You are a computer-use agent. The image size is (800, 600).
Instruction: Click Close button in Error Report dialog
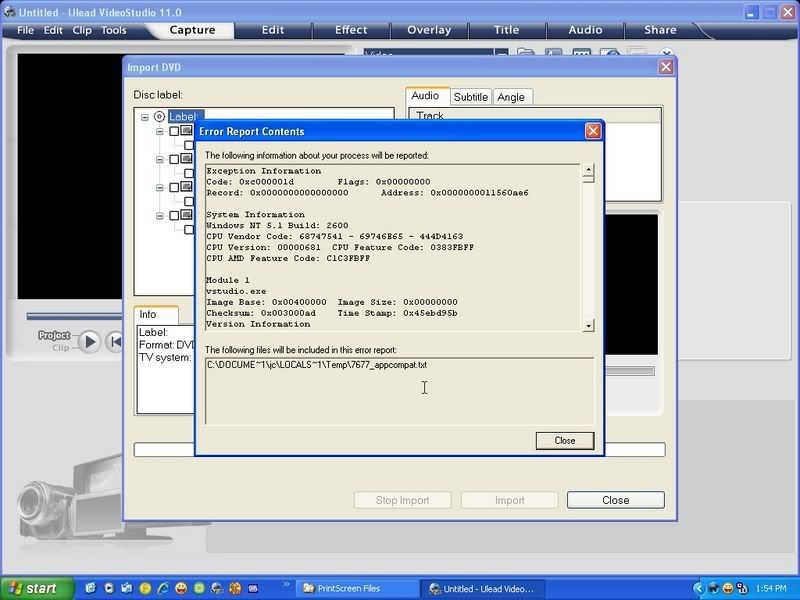click(x=564, y=440)
